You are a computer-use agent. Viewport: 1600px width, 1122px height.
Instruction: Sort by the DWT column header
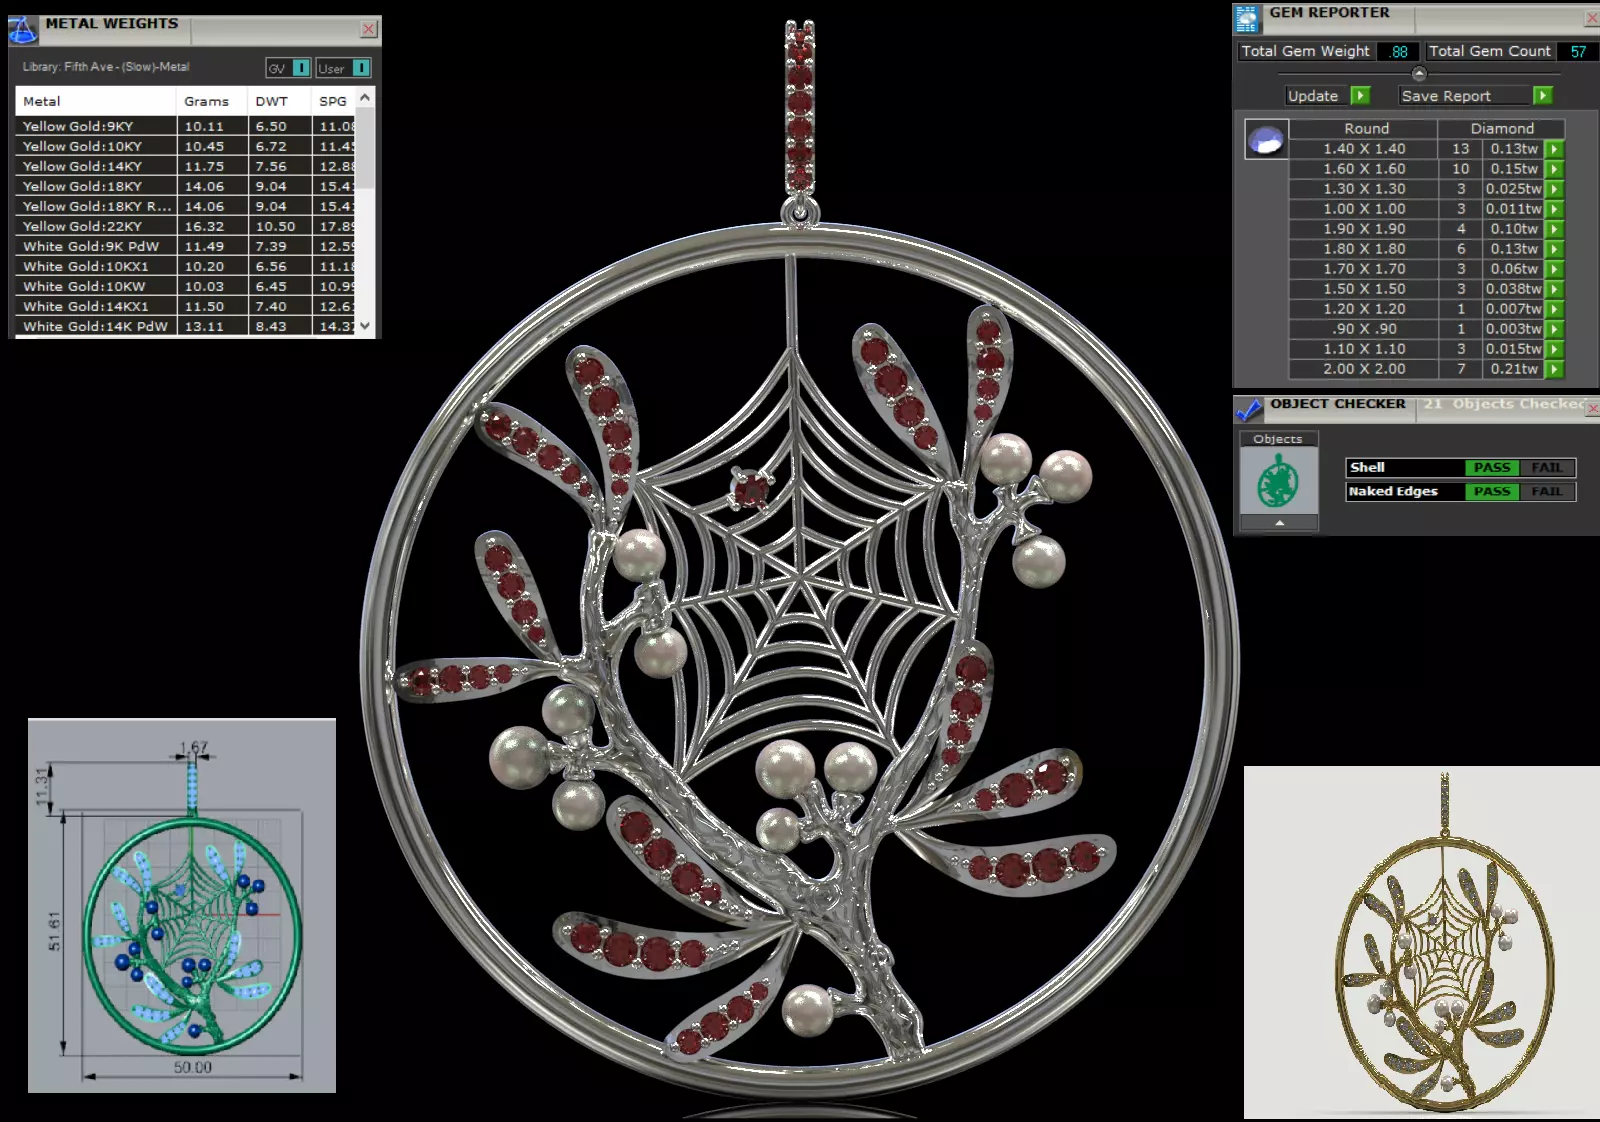point(280,101)
